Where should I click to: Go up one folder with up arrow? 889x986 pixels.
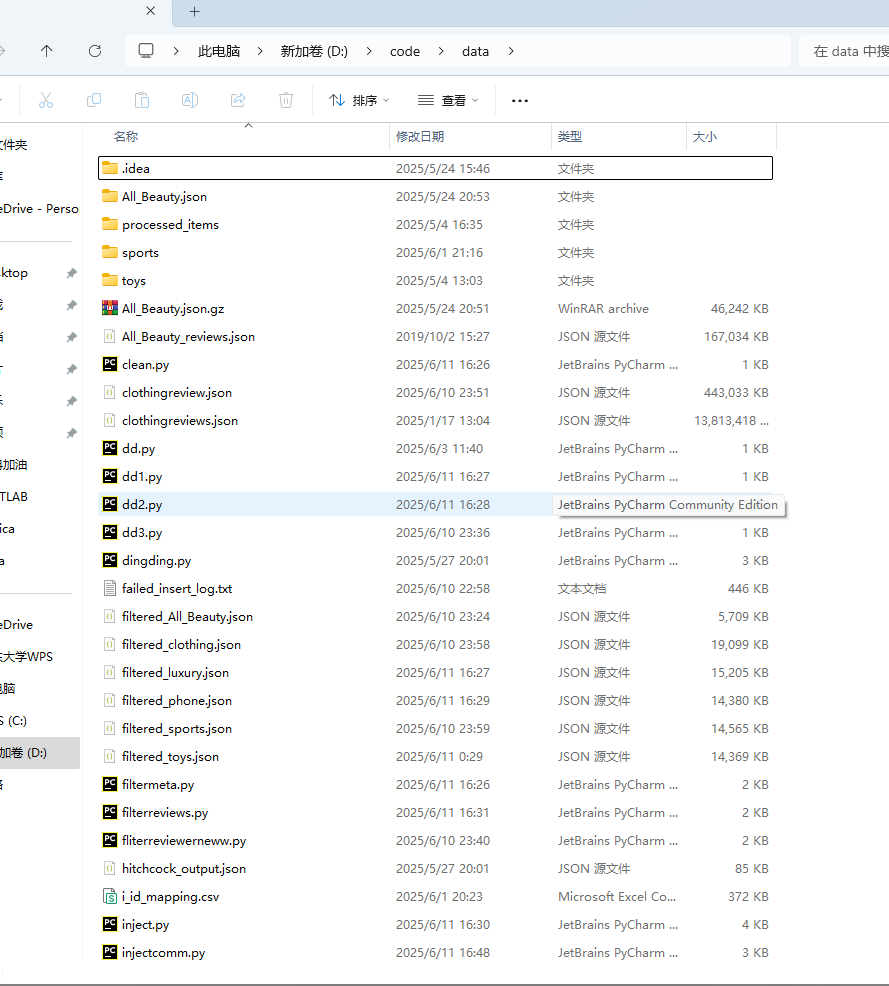[47, 51]
